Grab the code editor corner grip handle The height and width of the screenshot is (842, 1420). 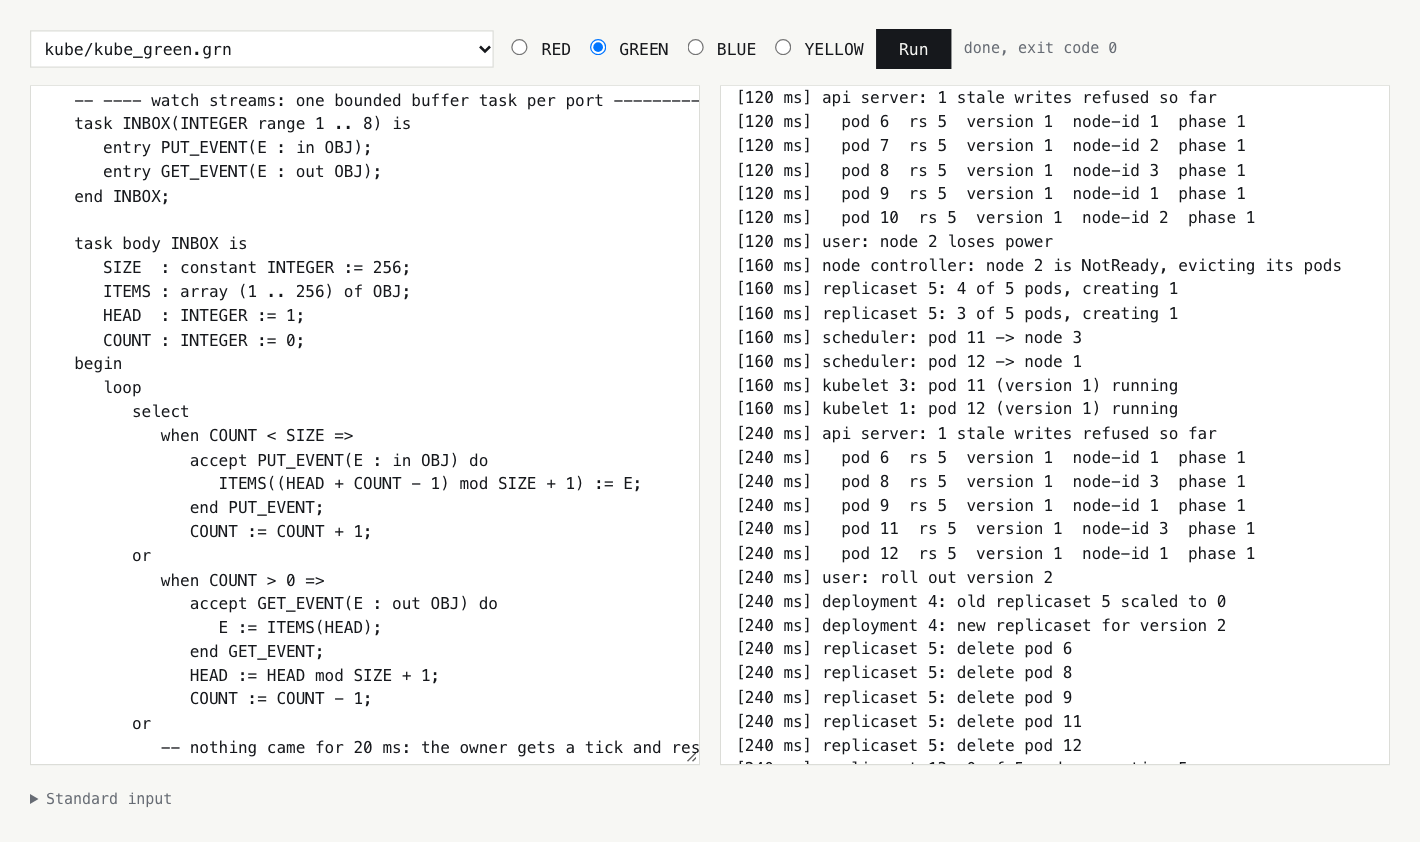(692, 757)
